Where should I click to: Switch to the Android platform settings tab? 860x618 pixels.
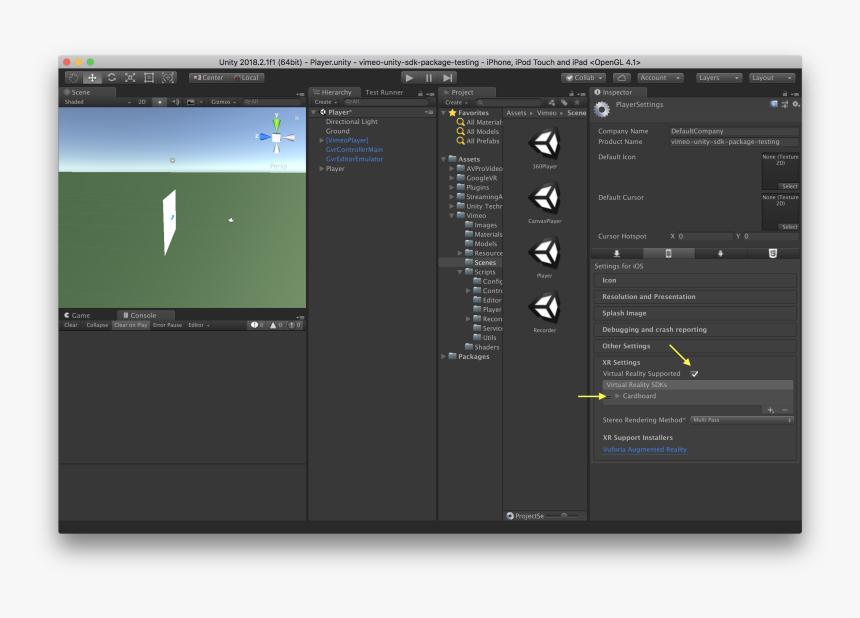720,254
